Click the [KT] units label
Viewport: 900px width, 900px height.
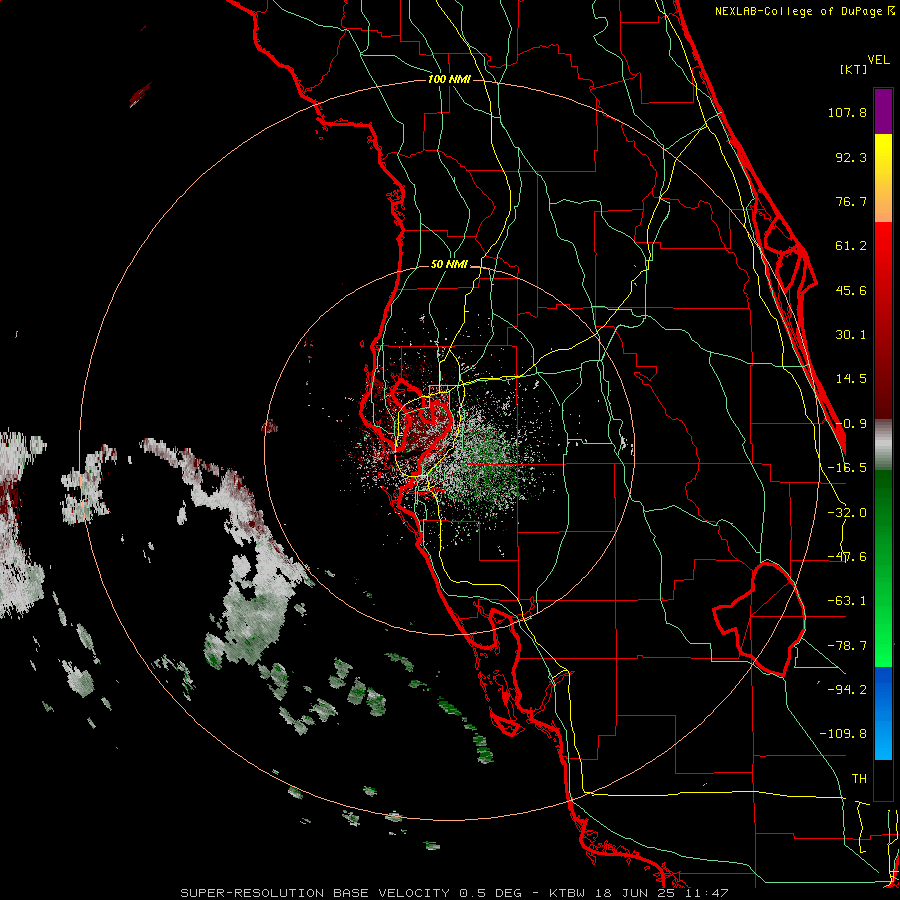[853, 69]
